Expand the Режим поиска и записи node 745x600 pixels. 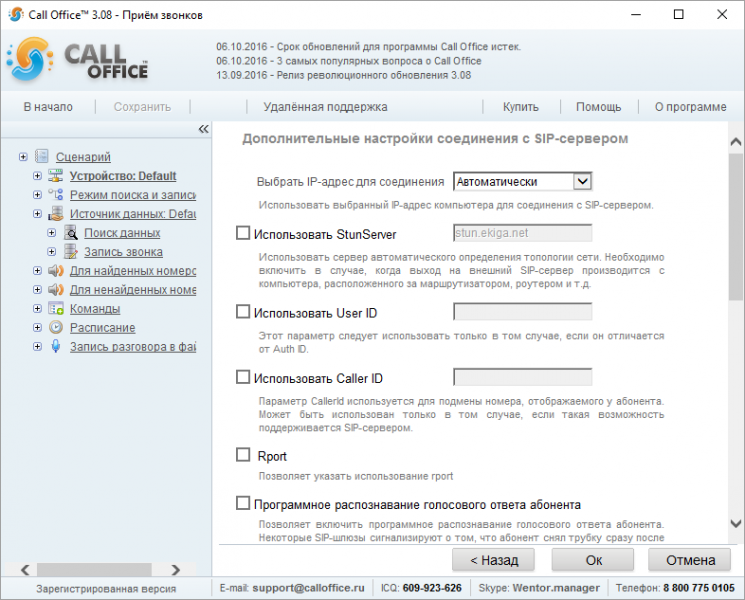[37, 195]
